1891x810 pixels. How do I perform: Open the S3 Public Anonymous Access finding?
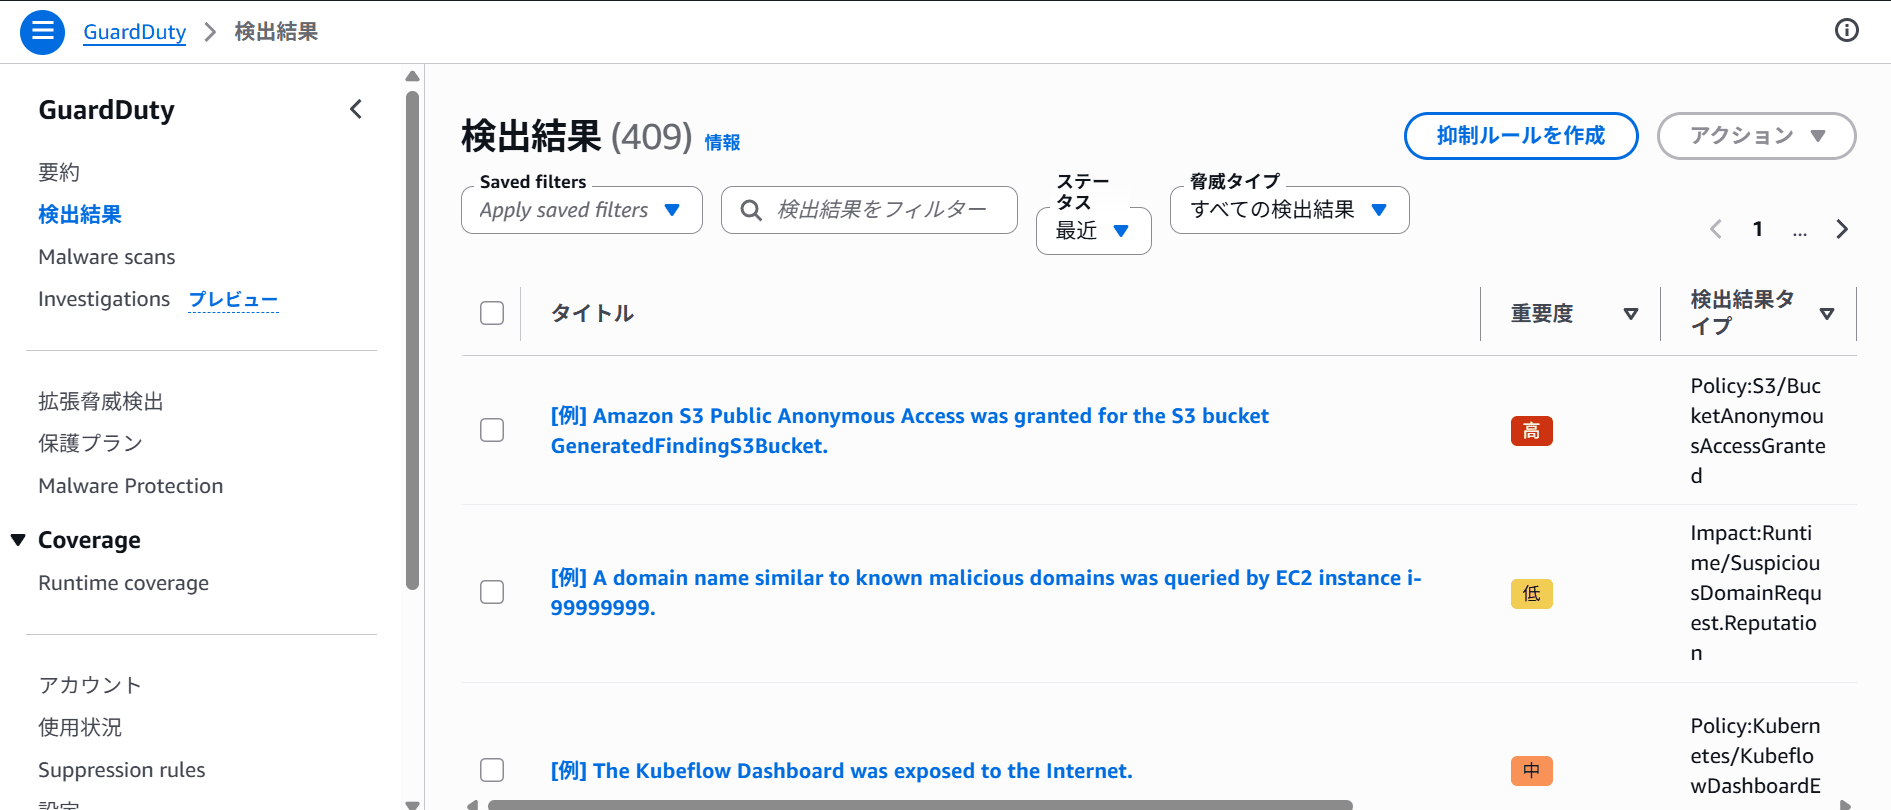[x=909, y=431]
